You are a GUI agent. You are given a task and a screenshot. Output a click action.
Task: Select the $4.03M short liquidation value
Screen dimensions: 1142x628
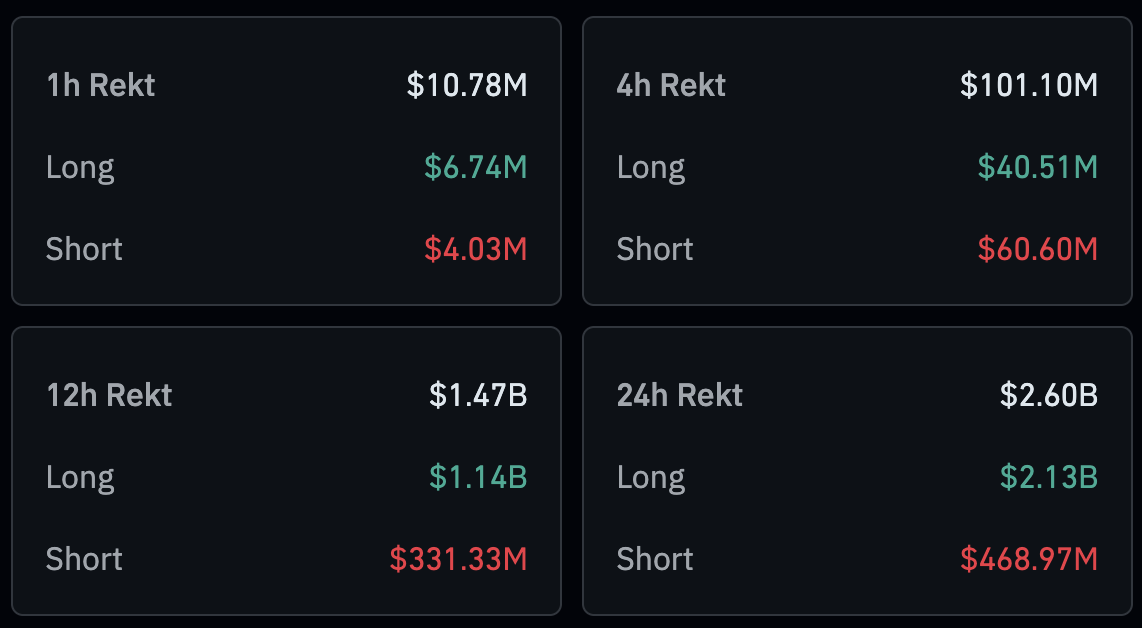475,249
